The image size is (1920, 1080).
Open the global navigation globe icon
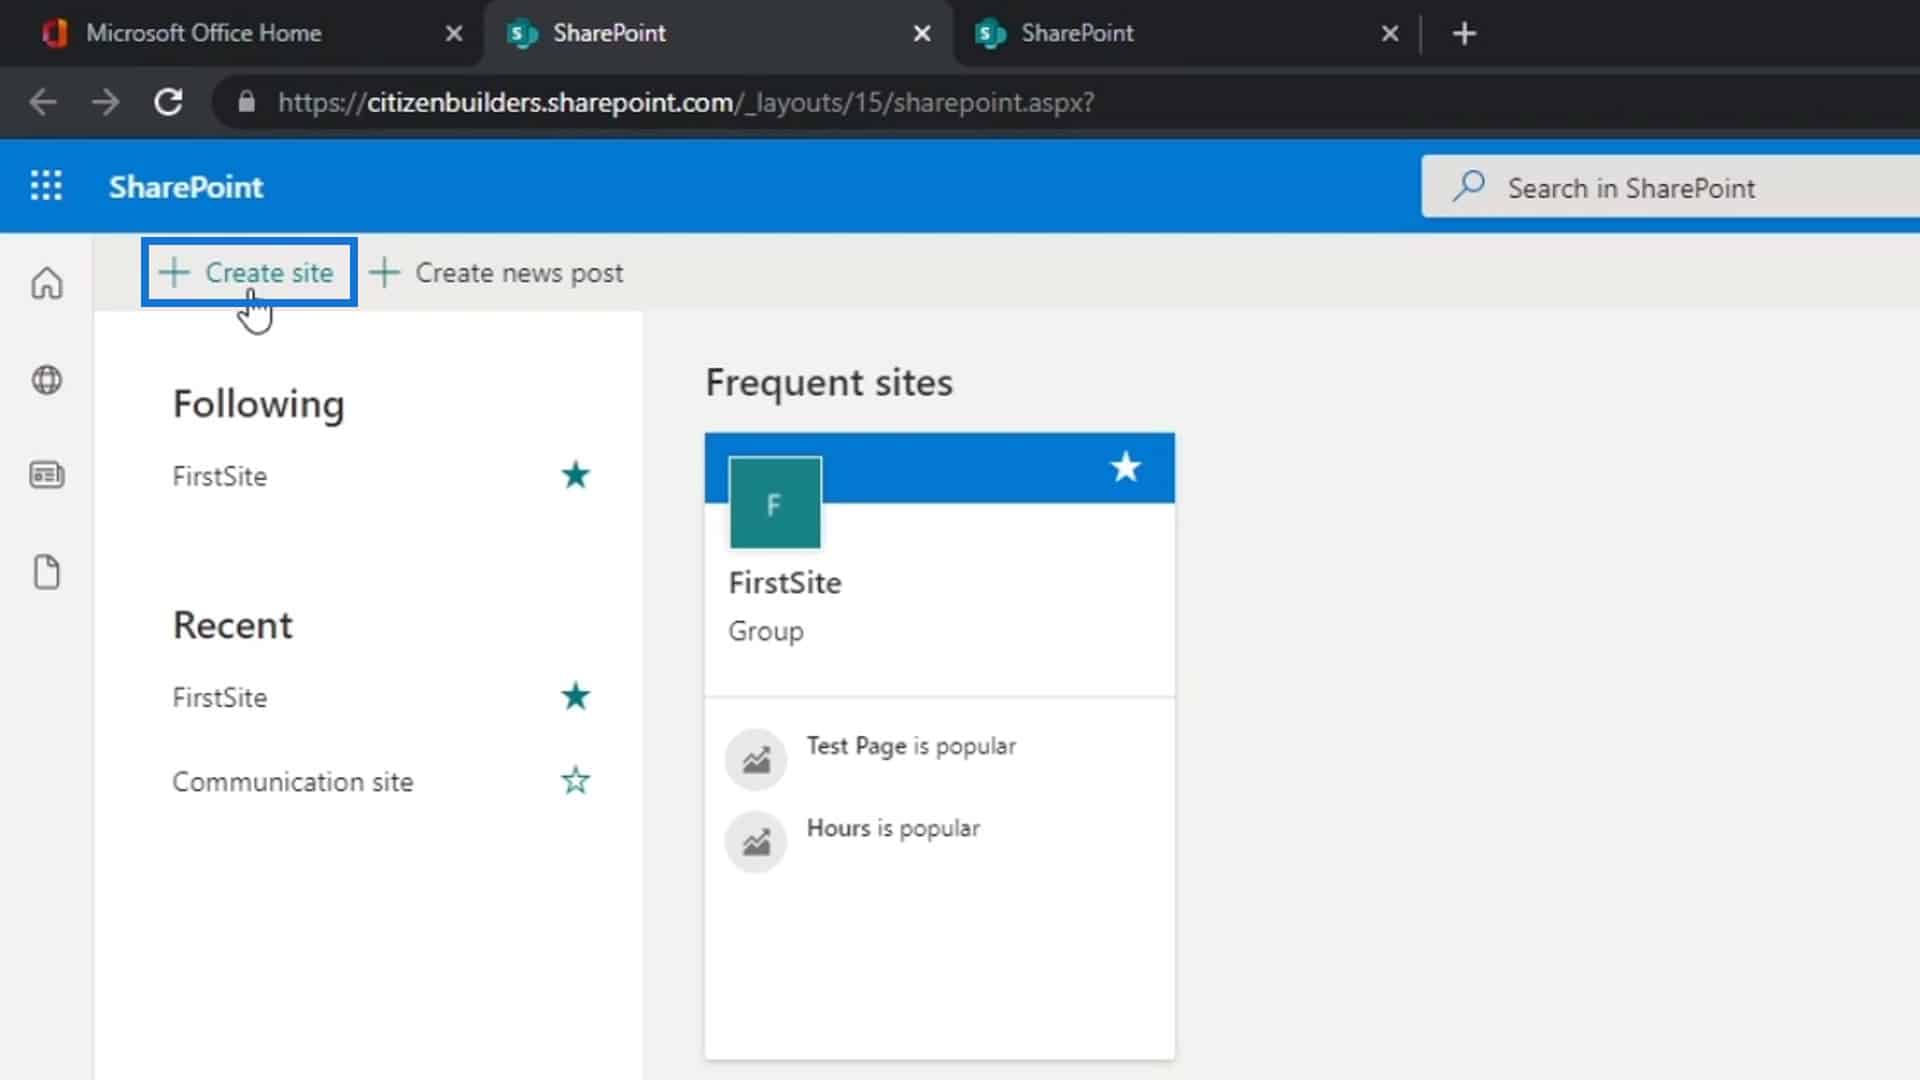pos(47,380)
